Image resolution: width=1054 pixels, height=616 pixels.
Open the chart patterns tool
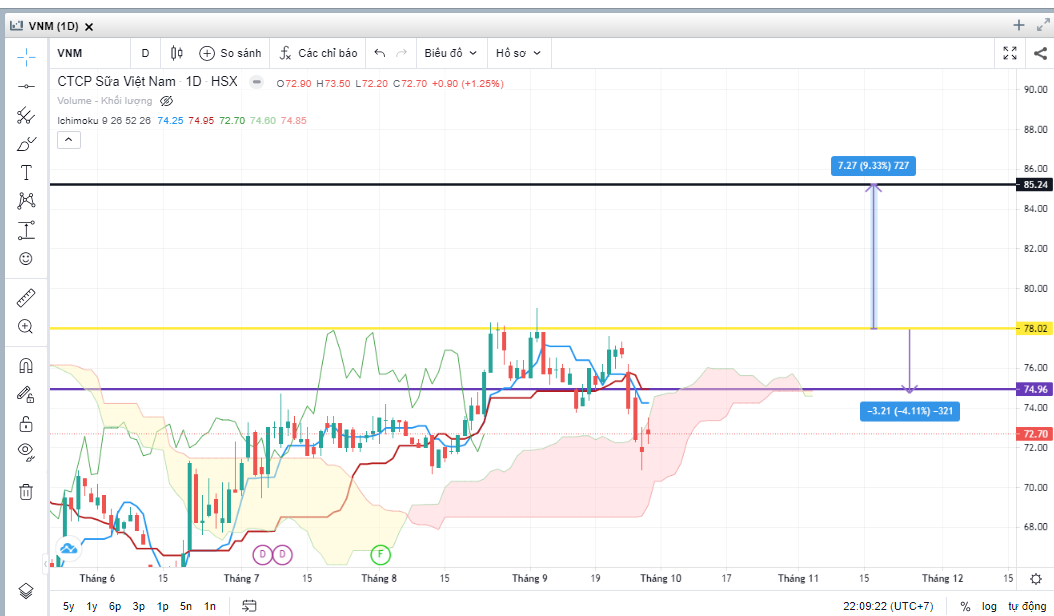pyautogui.click(x=26, y=200)
